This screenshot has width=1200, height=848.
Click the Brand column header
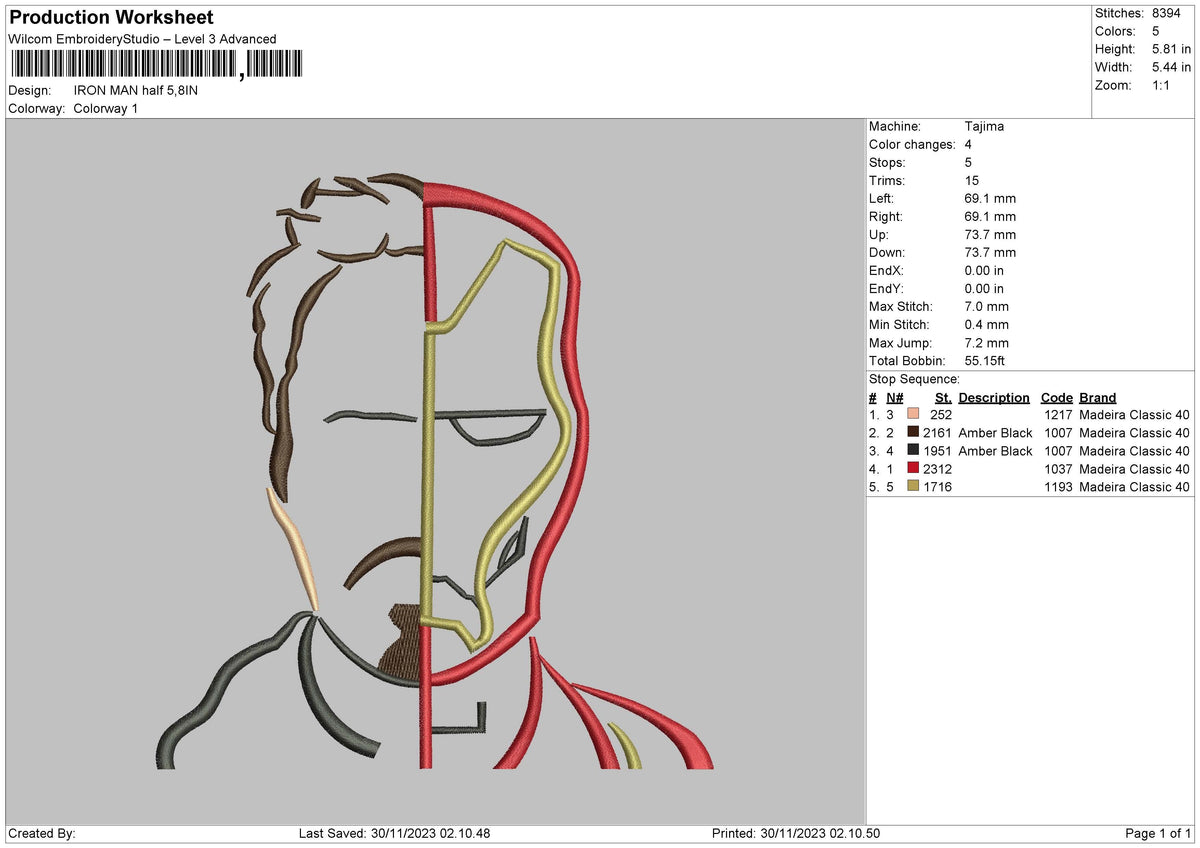coord(1097,397)
